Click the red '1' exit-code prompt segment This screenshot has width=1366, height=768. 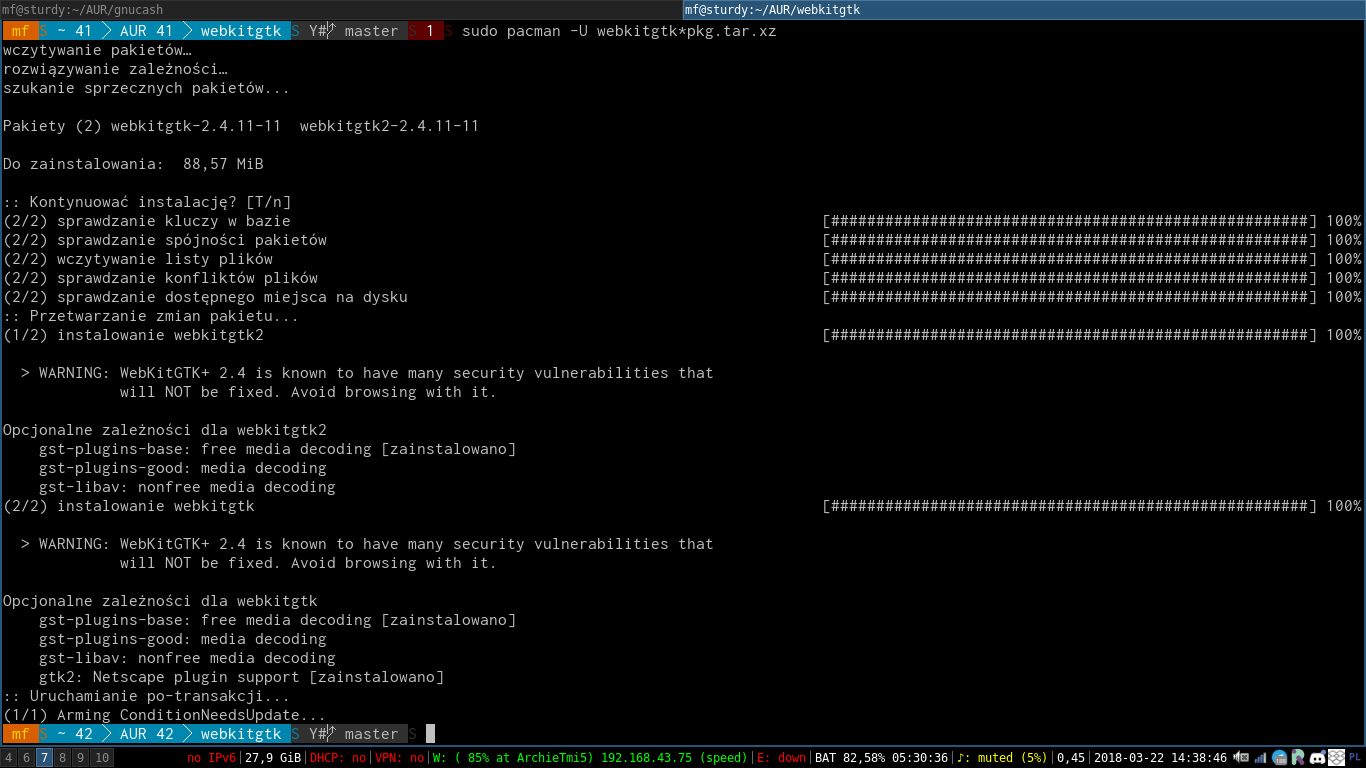pos(430,31)
